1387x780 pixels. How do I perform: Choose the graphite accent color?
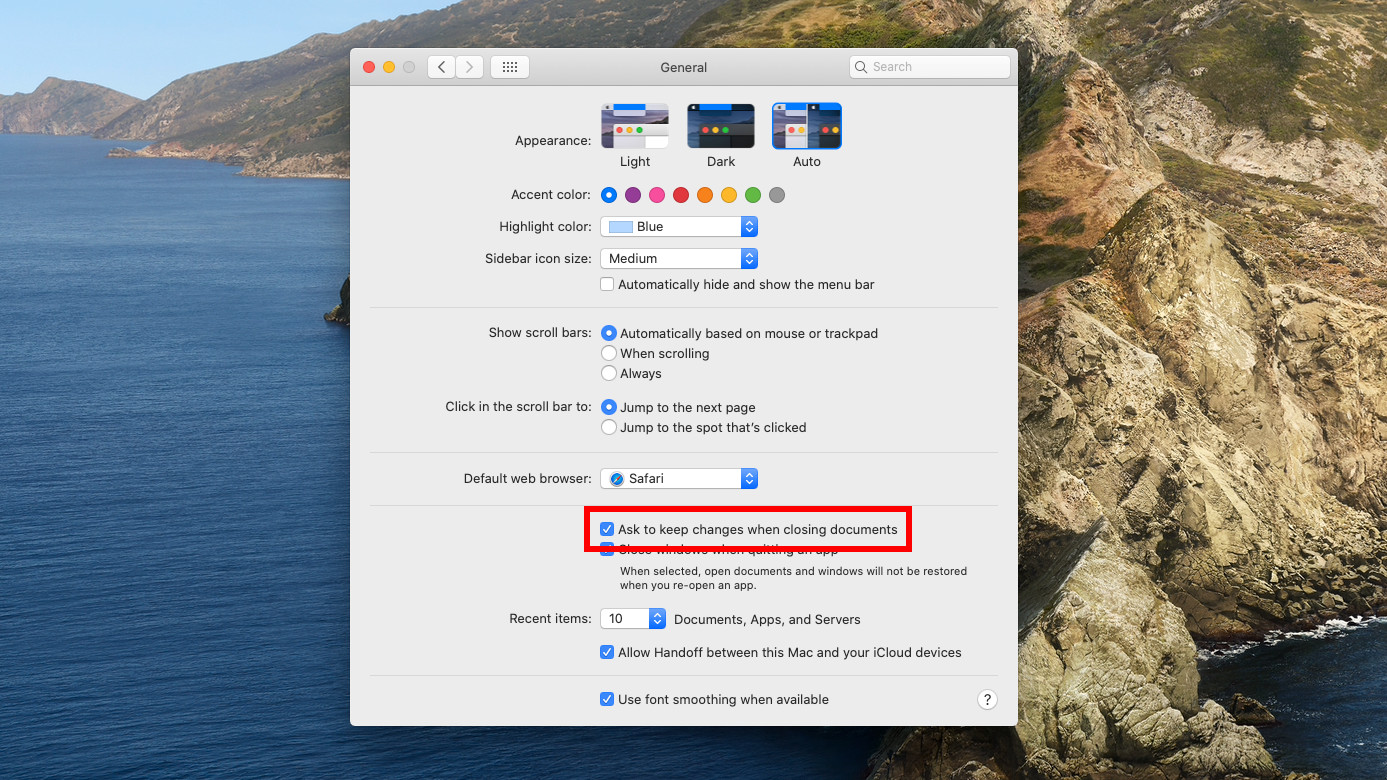(x=777, y=195)
